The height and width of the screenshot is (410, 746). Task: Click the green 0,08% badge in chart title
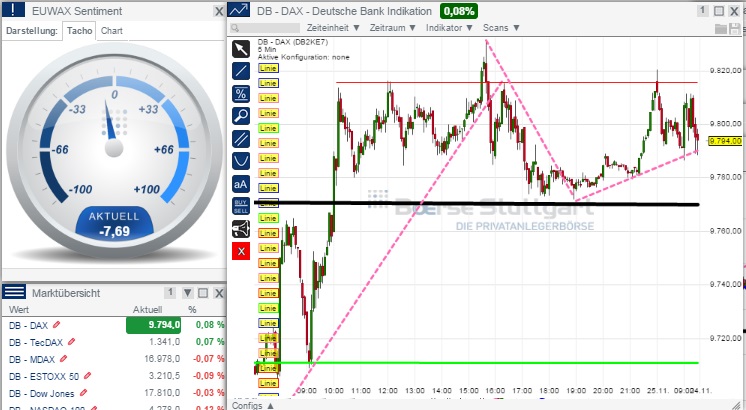(x=459, y=11)
